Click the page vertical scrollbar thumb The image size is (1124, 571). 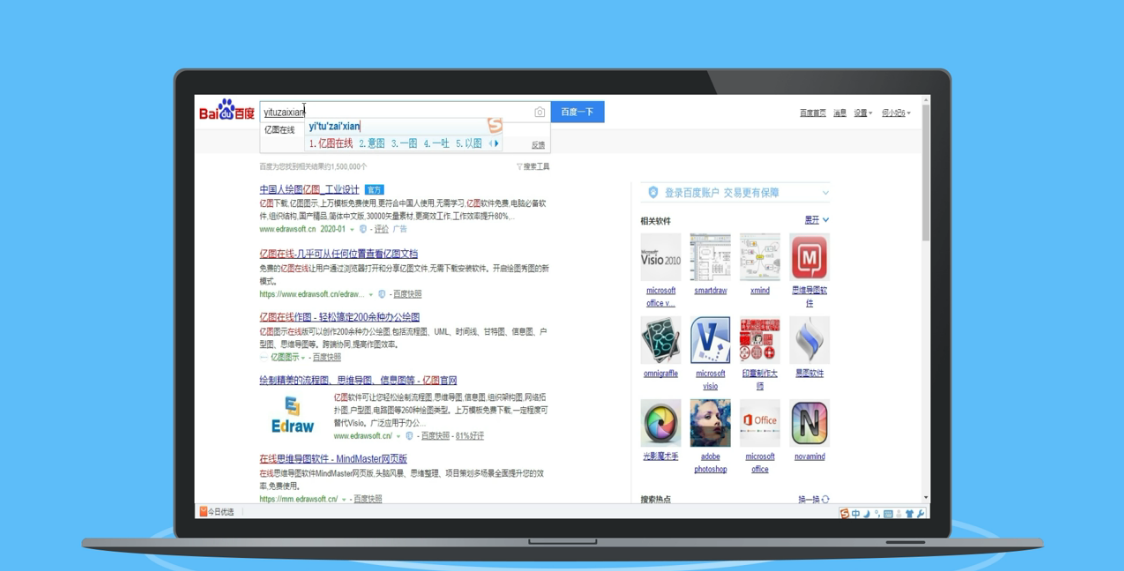925,172
